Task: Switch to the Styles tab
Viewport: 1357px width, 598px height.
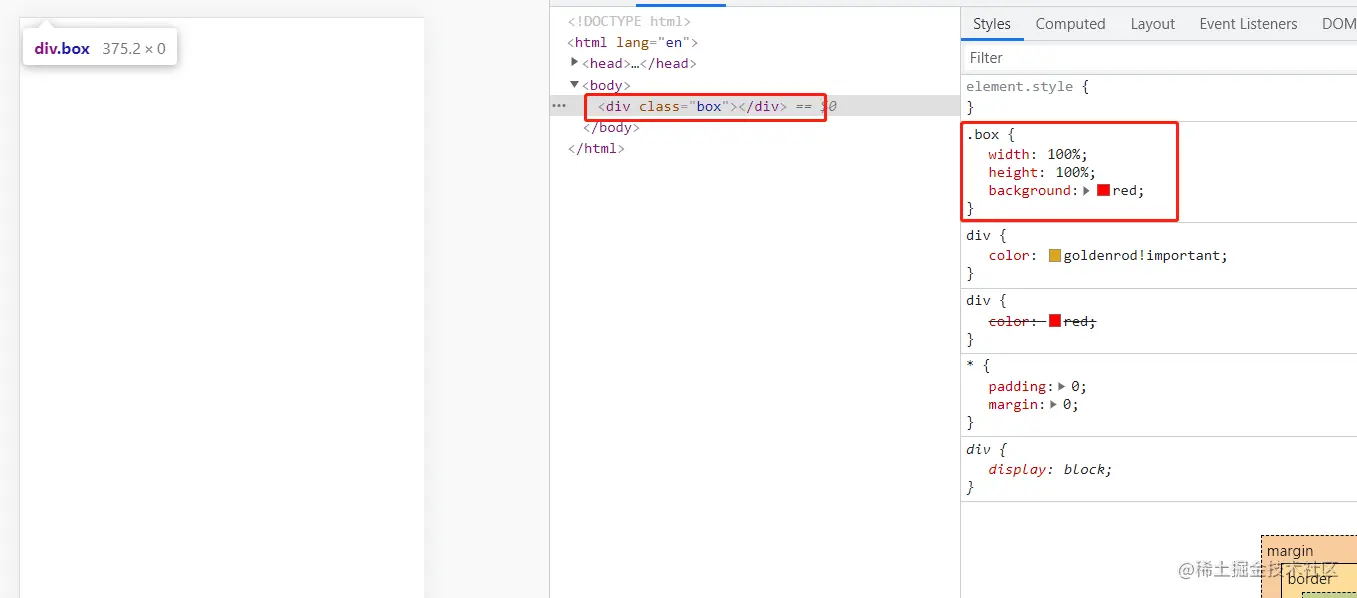Action: (x=991, y=24)
